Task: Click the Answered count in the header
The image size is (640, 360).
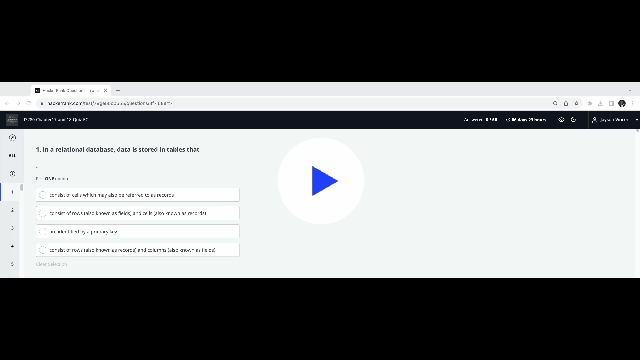Action: 480,120
